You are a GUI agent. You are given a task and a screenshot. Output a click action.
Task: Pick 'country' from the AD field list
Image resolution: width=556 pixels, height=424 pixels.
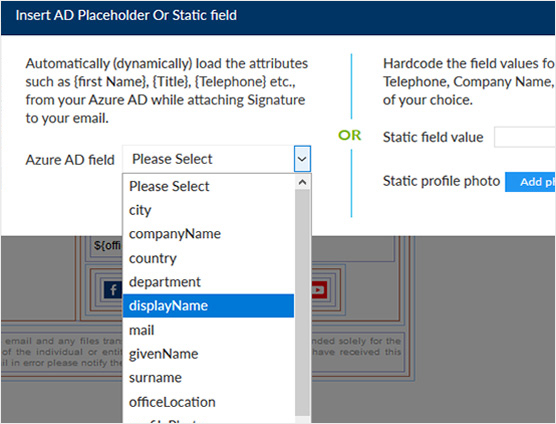click(208, 258)
